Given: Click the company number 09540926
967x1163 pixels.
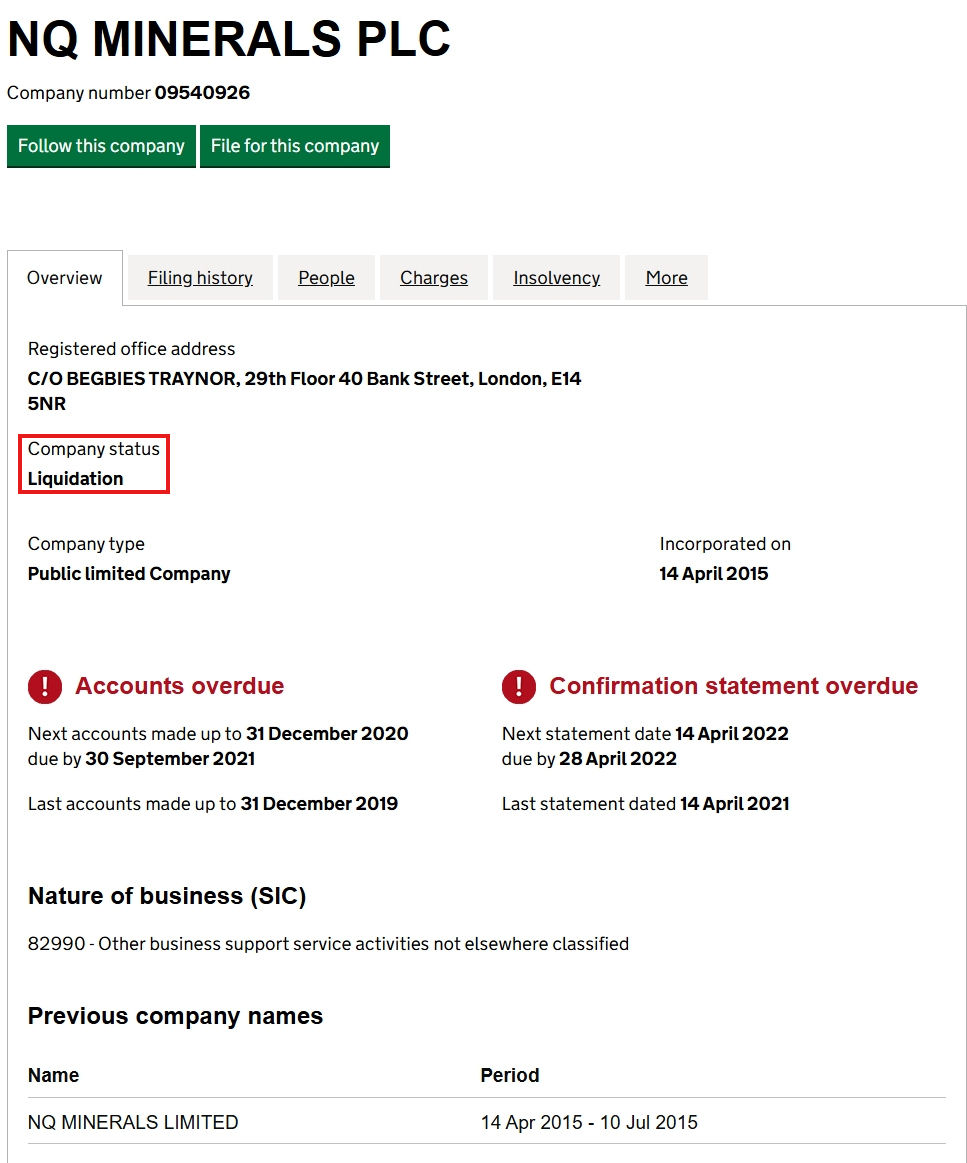Looking at the screenshot, I should 202,93.
